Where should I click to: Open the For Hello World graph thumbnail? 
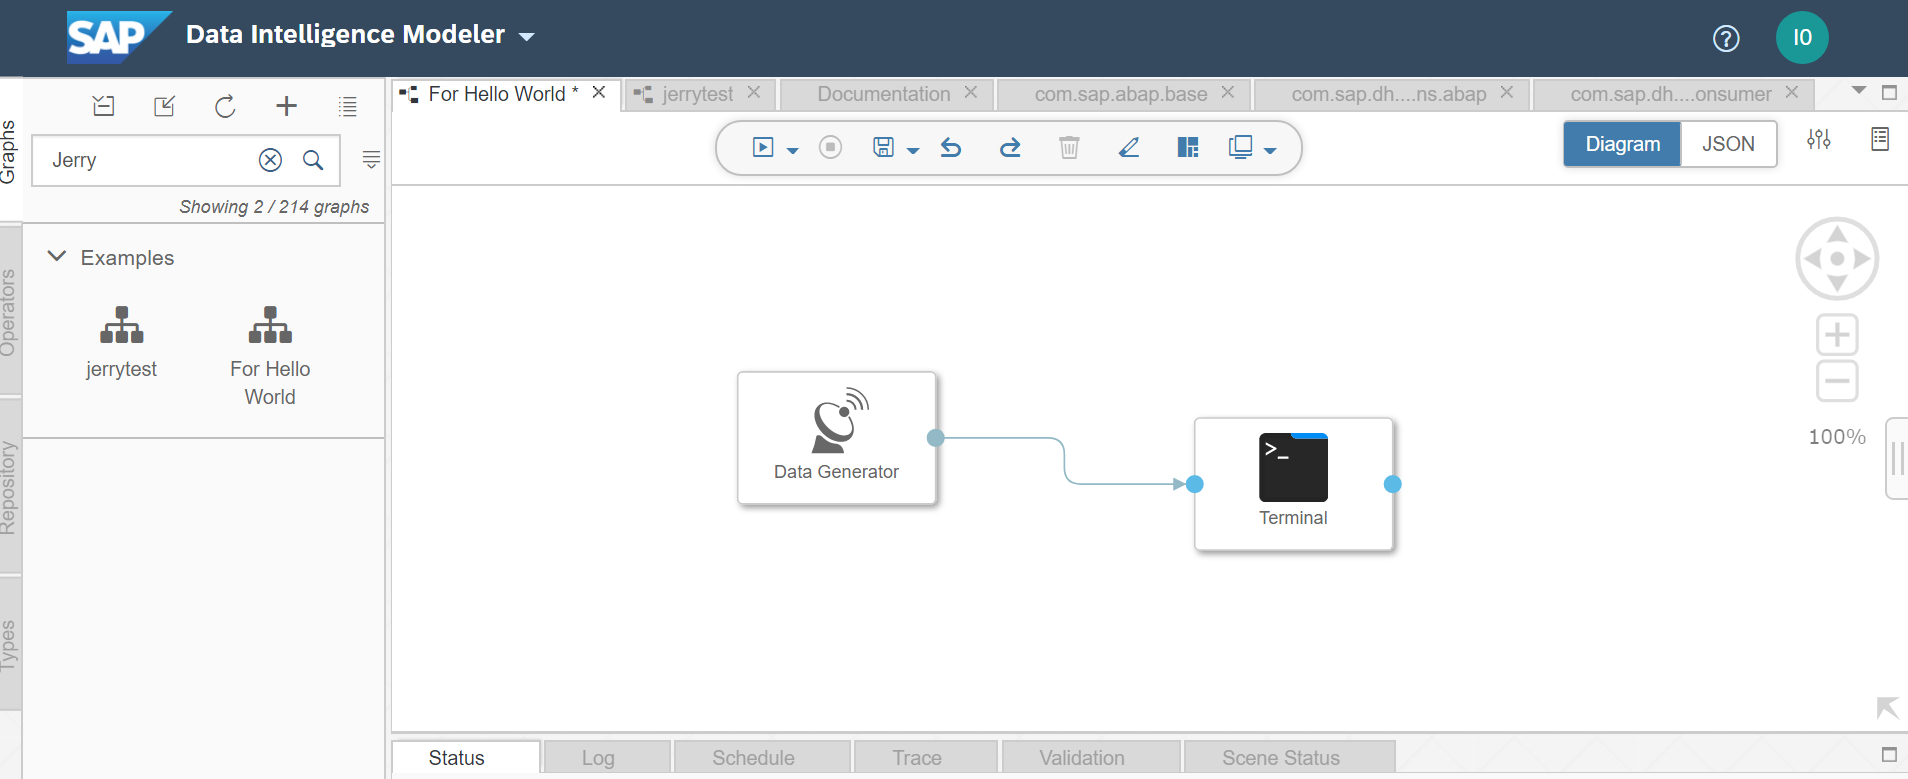click(270, 355)
